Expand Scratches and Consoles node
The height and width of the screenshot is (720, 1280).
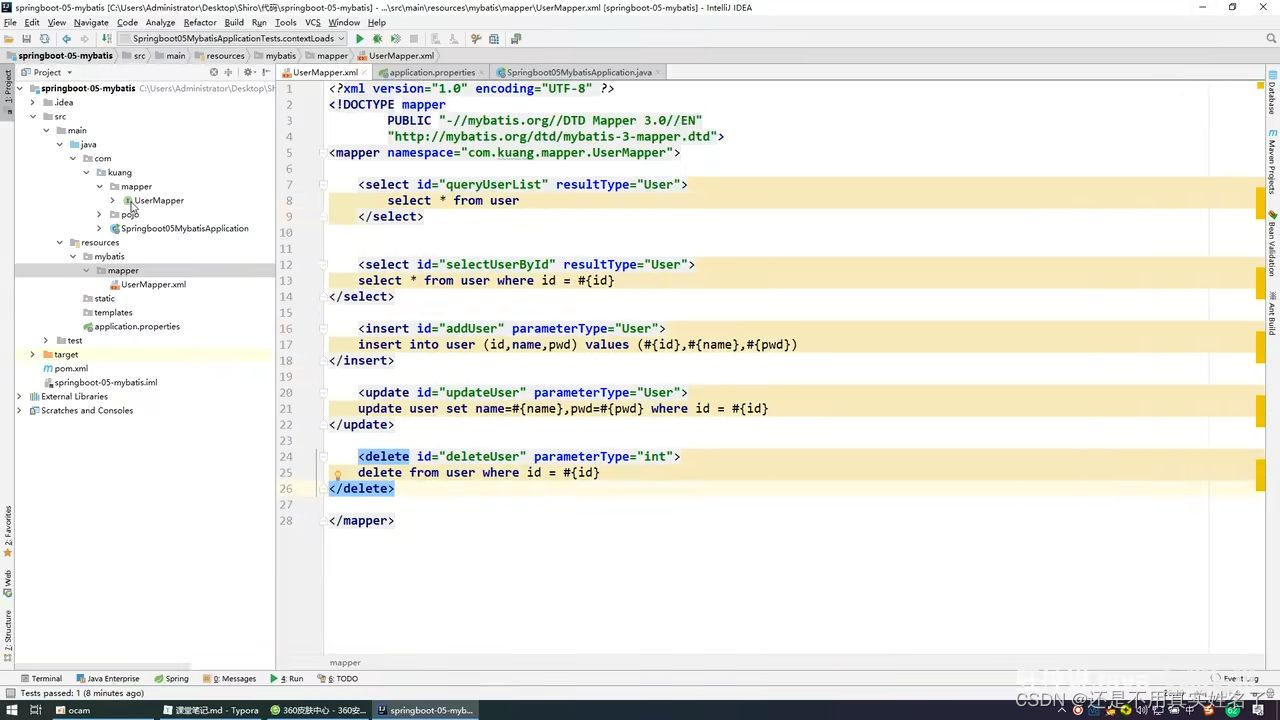[x=19, y=410]
